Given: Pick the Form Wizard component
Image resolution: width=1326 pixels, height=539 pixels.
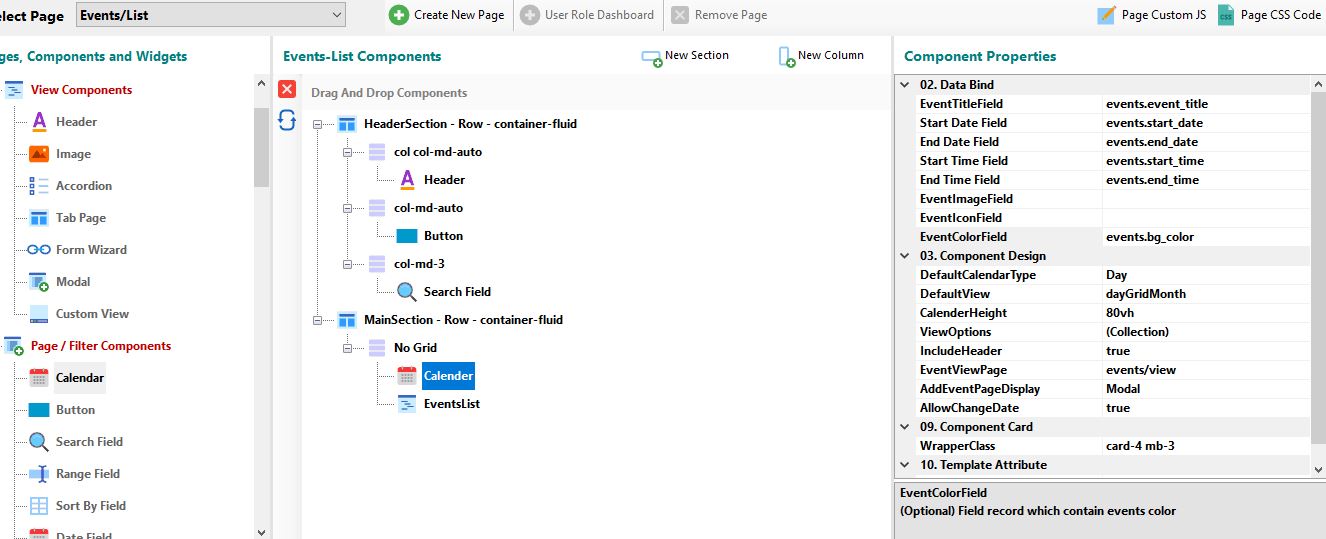Looking at the screenshot, I should point(90,250).
